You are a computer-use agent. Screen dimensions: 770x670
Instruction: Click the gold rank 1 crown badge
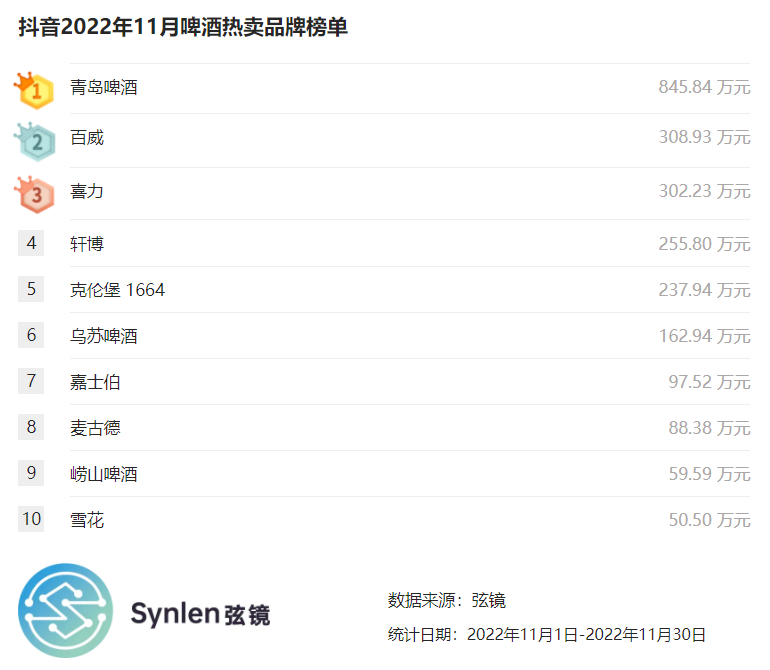click(34, 90)
